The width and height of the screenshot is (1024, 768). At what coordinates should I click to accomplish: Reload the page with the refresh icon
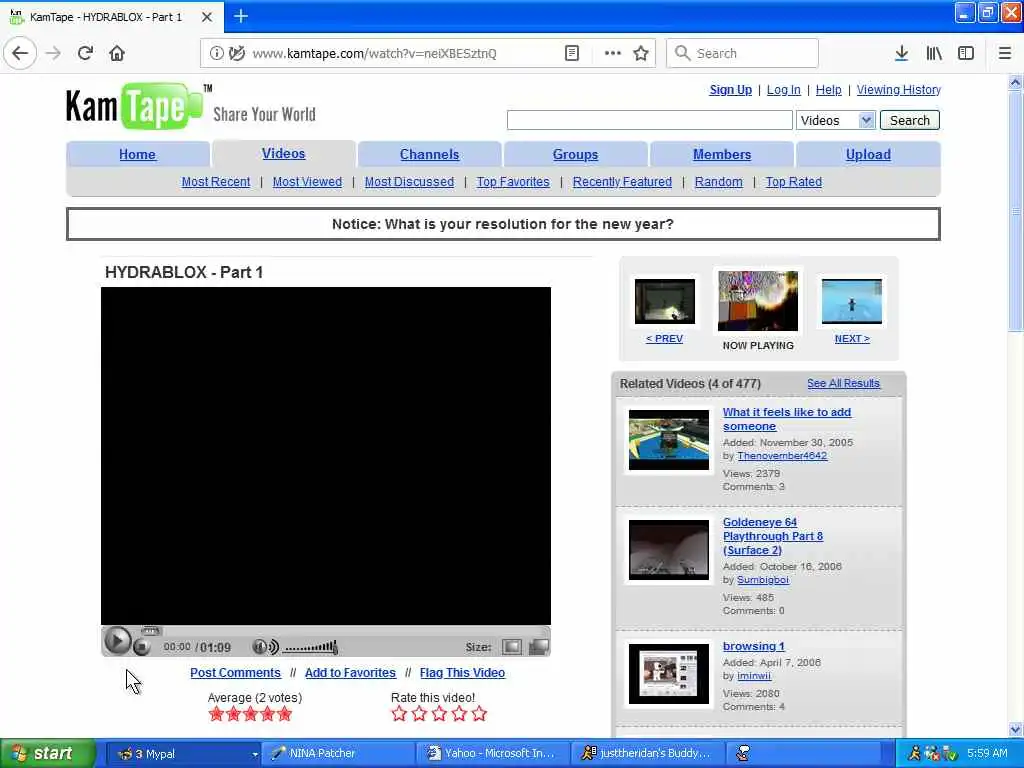tap(85, 53)
